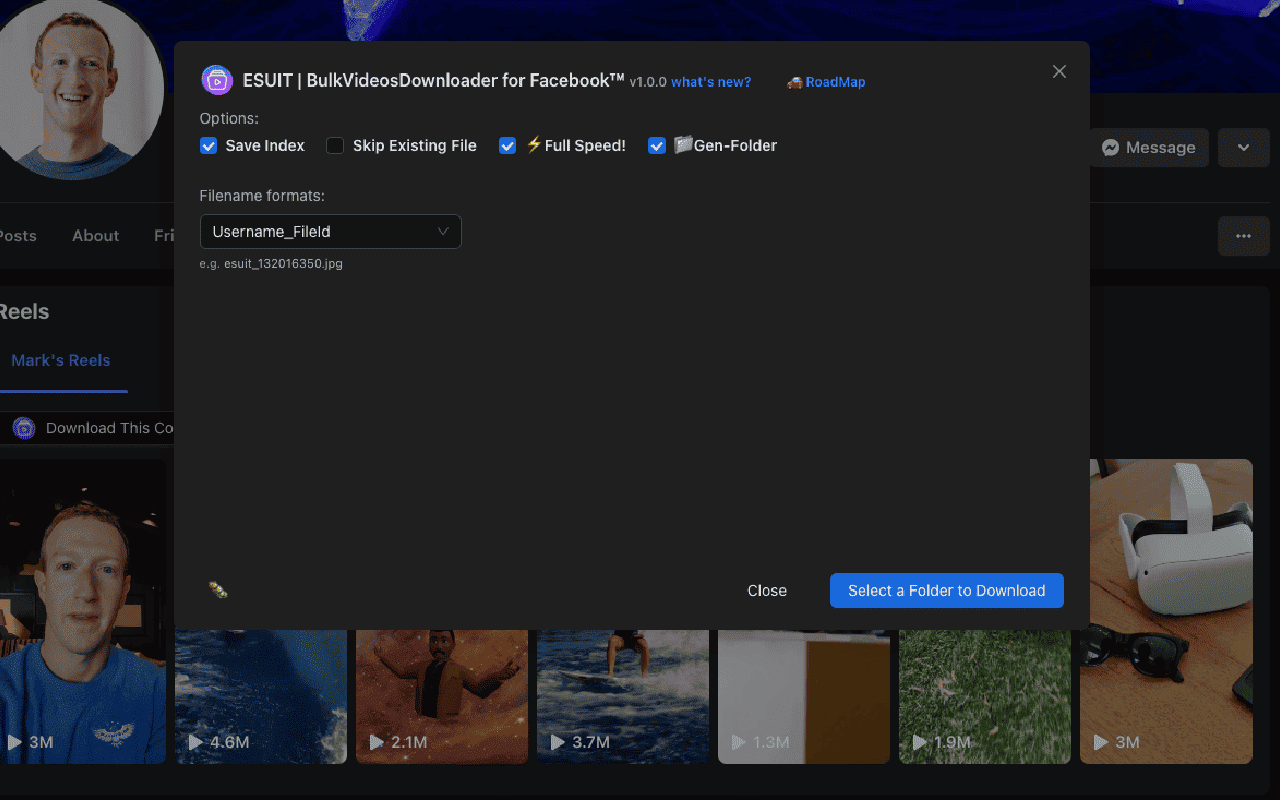Open the three-dots profile menu
1280x800 pixels.
[1243, 236]
